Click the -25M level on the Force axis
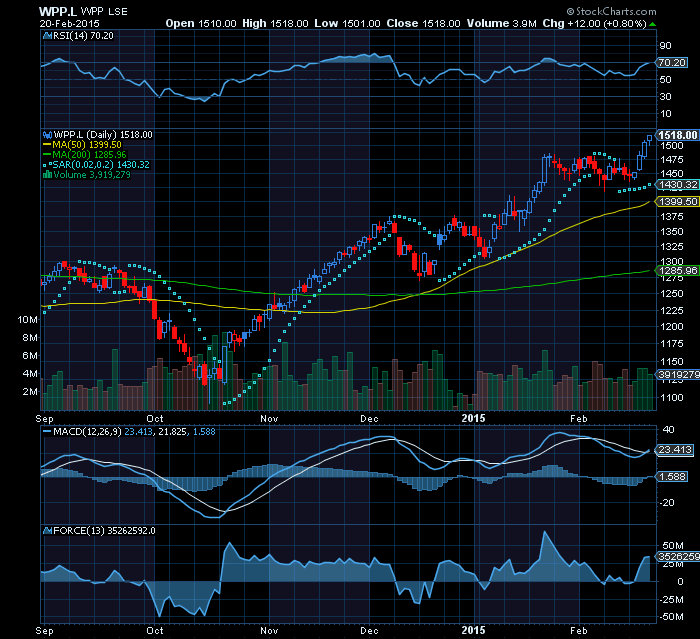700x639 pixels. [671, 599]
